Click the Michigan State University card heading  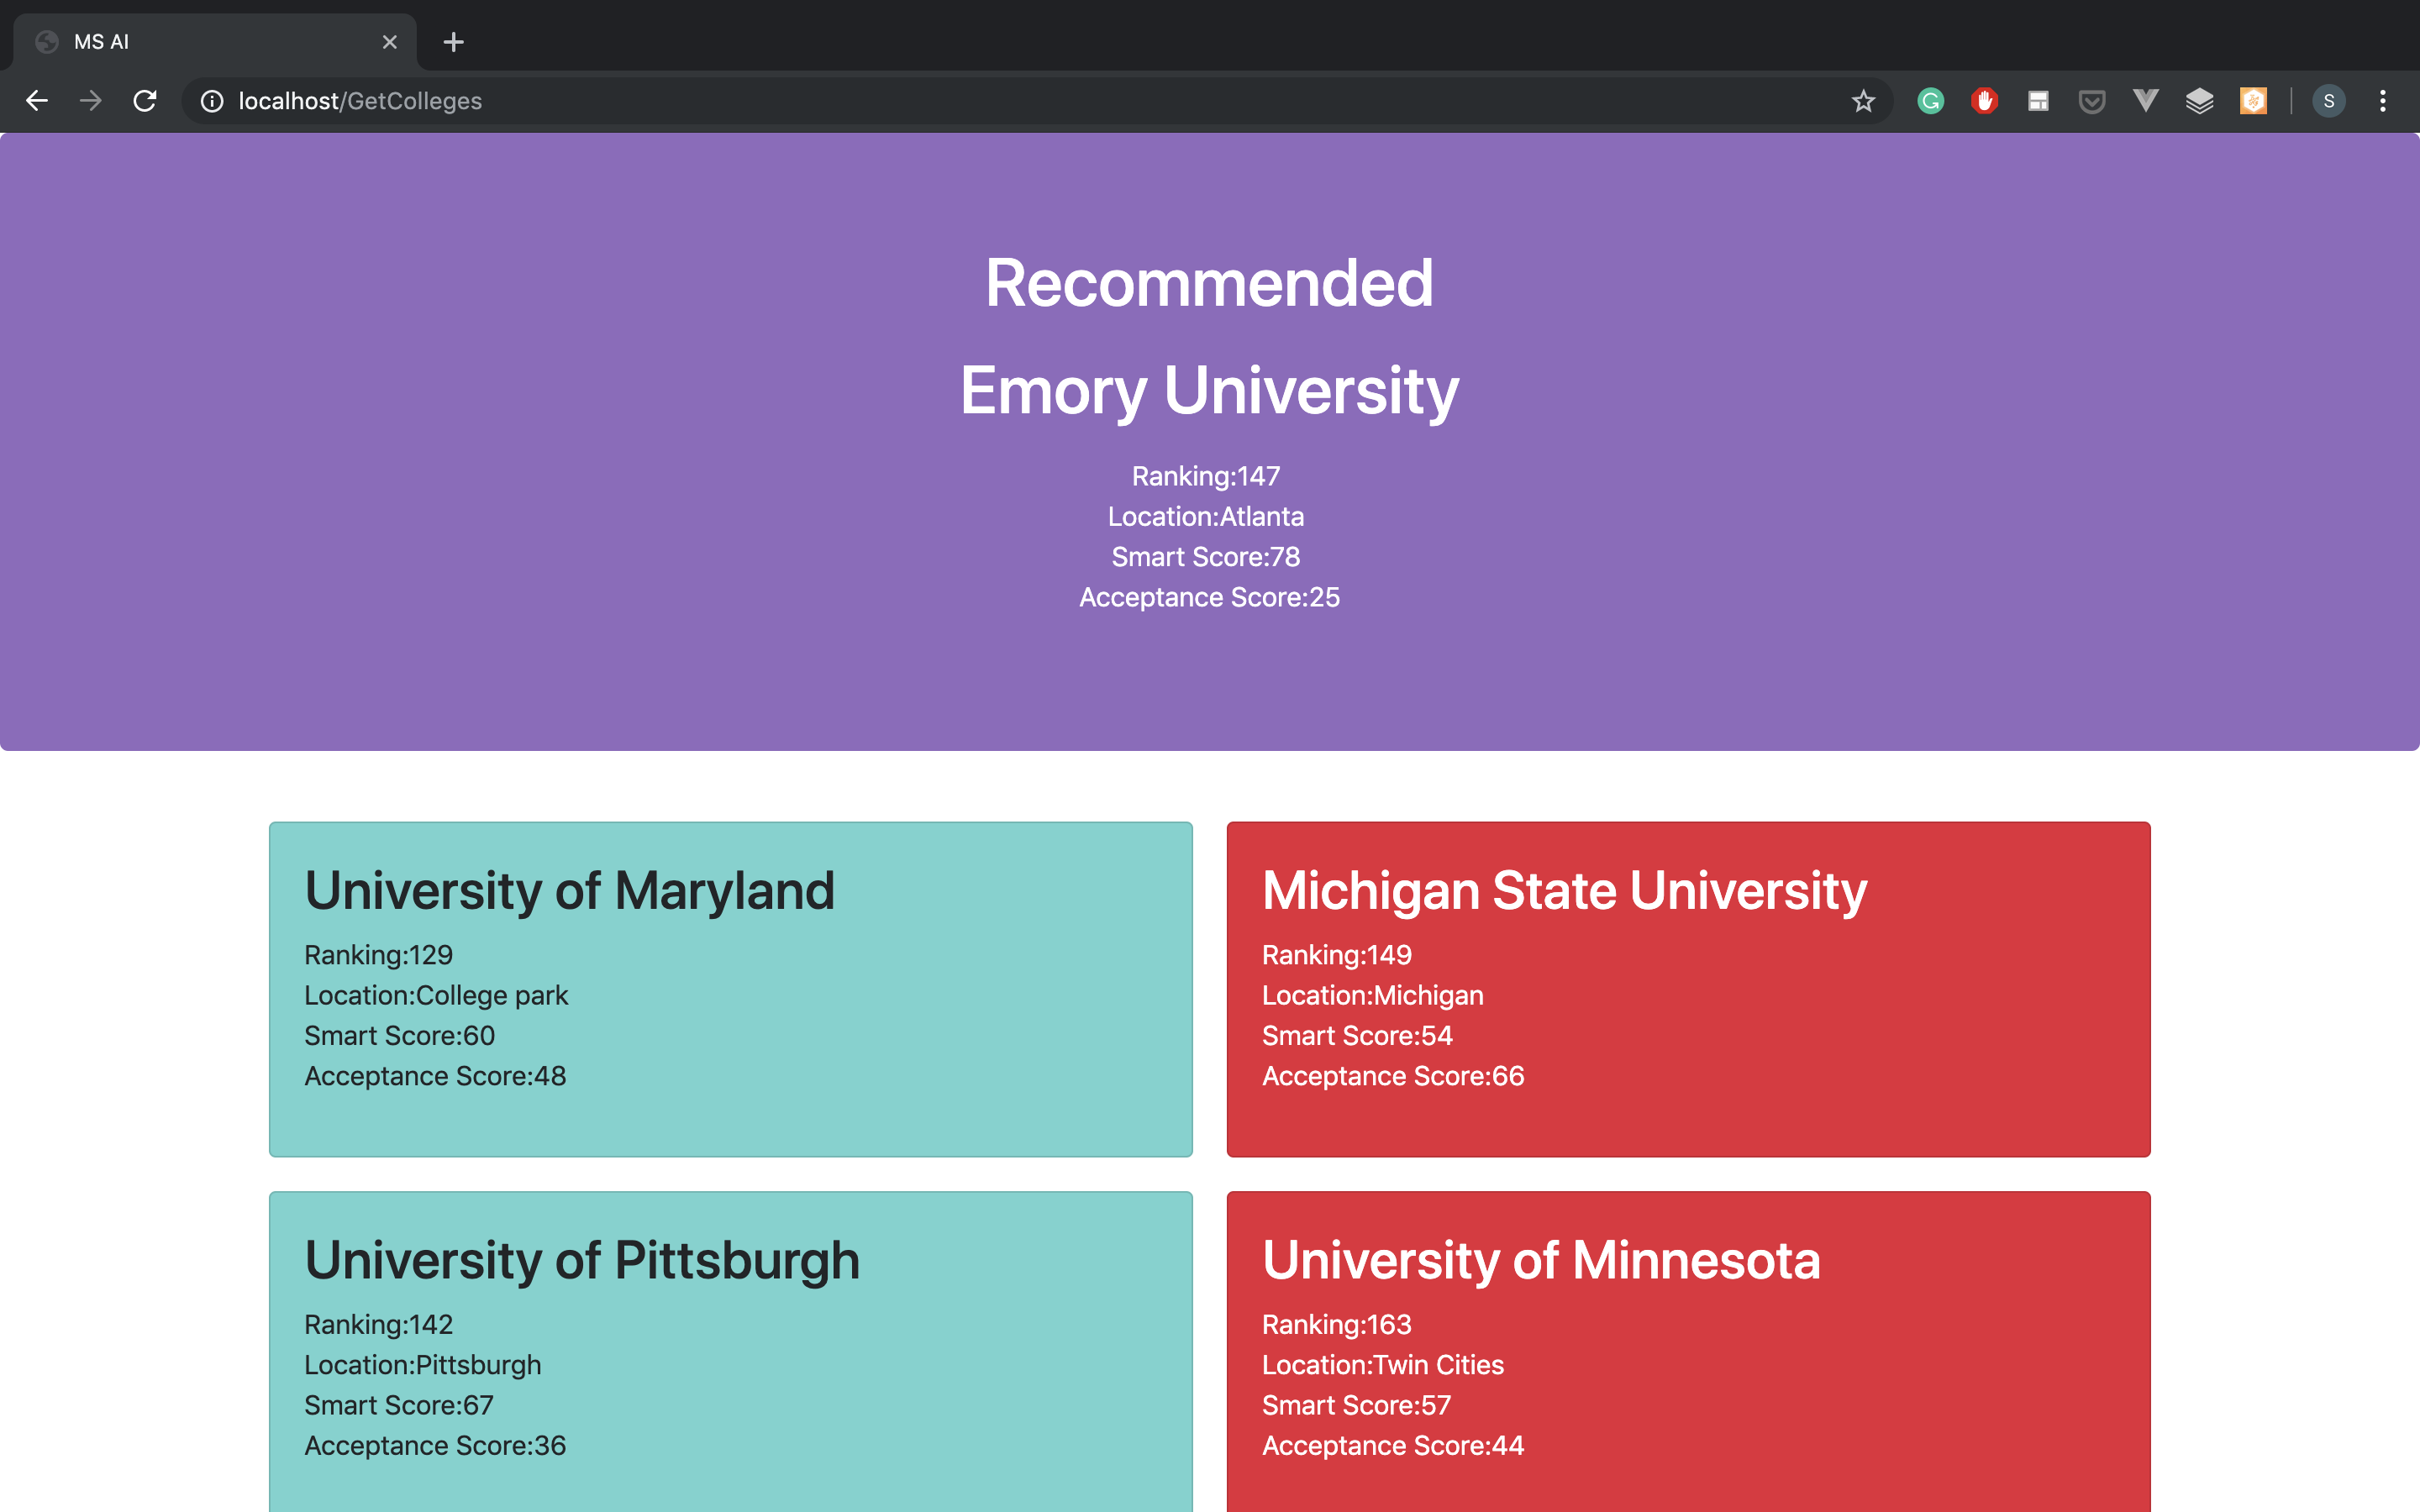coord(1564,890)
